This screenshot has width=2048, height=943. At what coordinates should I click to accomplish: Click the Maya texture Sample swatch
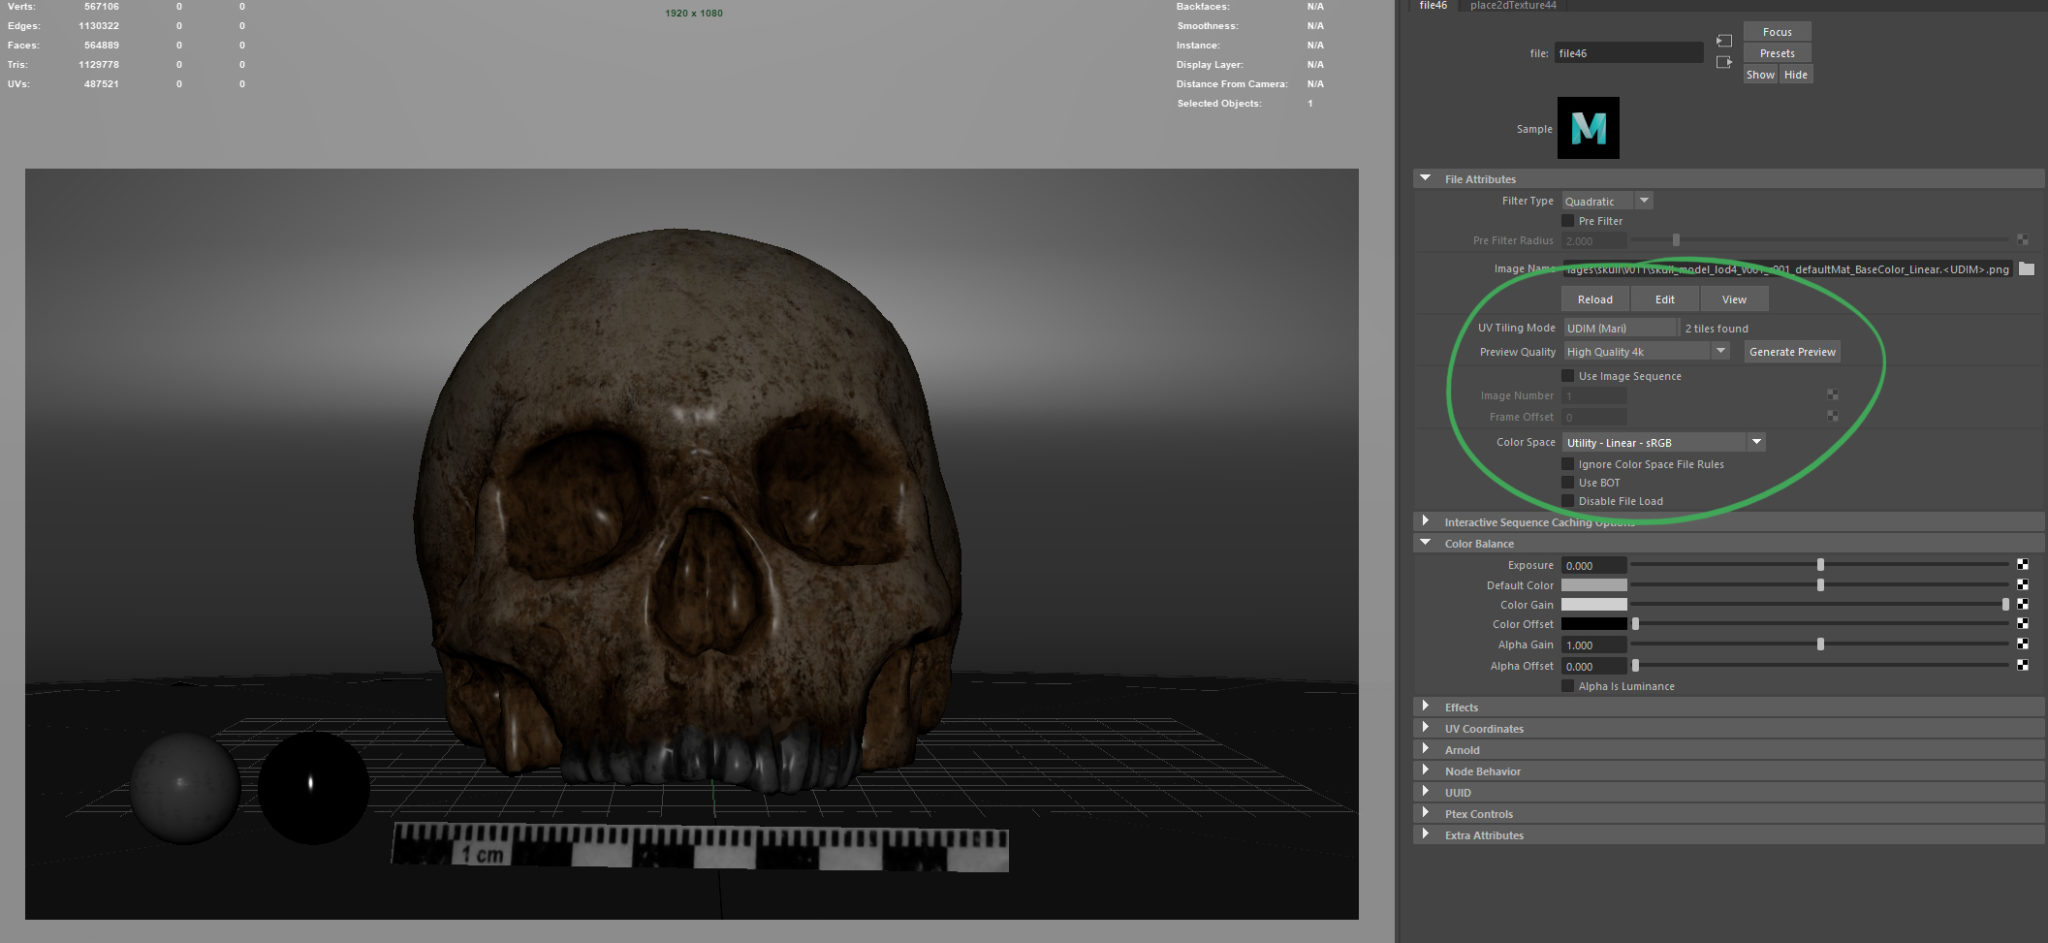[x=1589, y=128]
